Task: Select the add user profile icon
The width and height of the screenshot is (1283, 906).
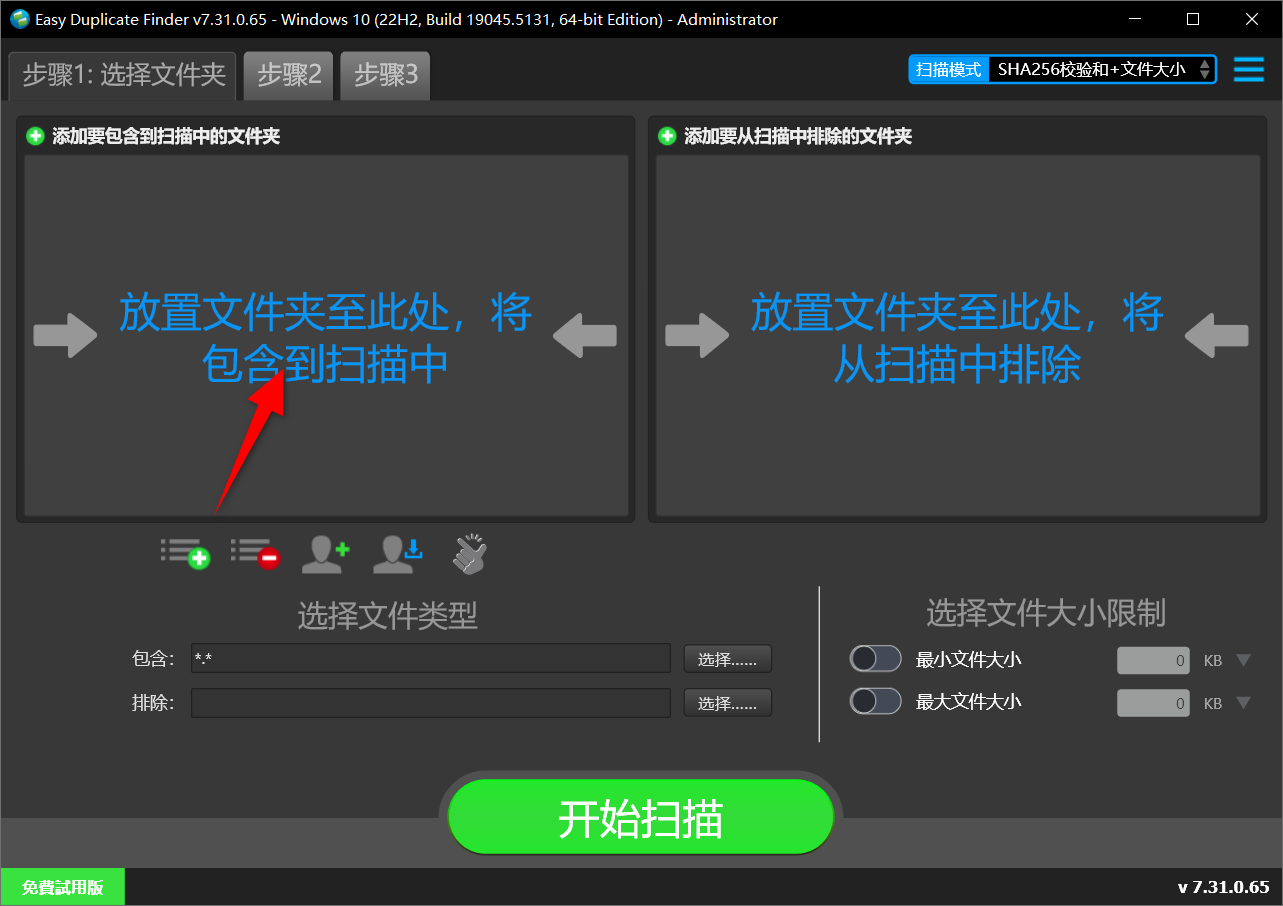Action: [325, 553]
